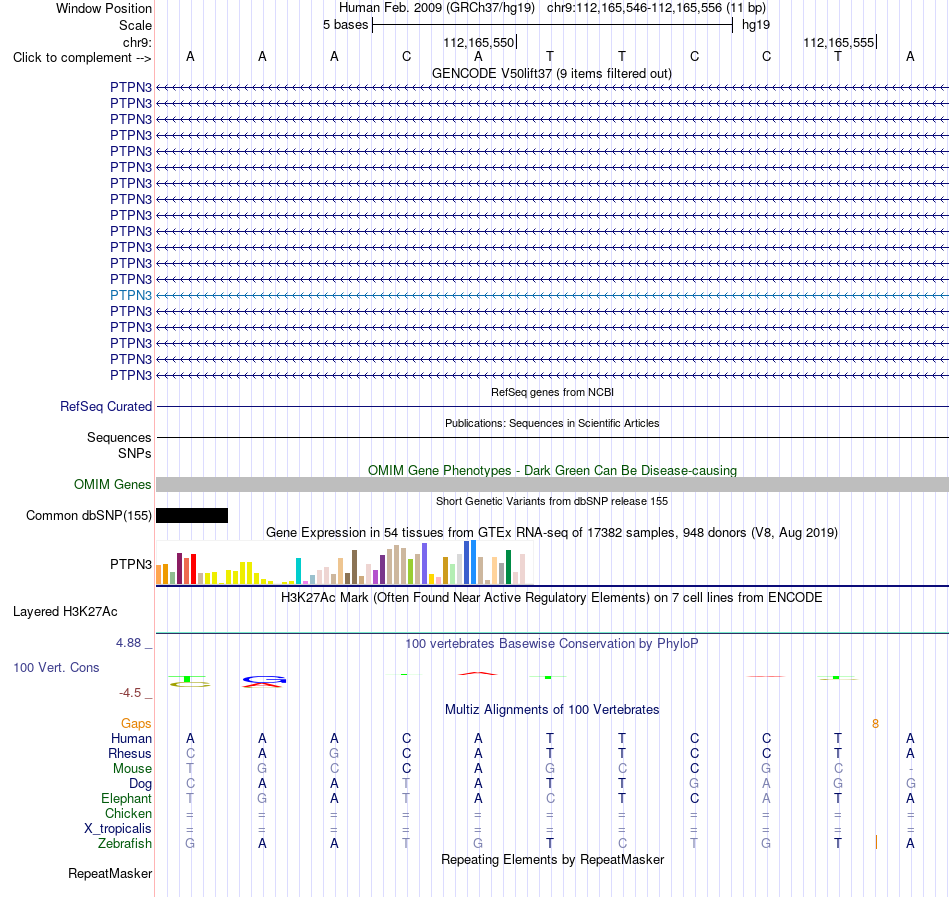The height and width of the screenshot is (897, 950).
Task: Click the light-blue highlighted PTPN3 transcript label
Action: tap(130, 295)
